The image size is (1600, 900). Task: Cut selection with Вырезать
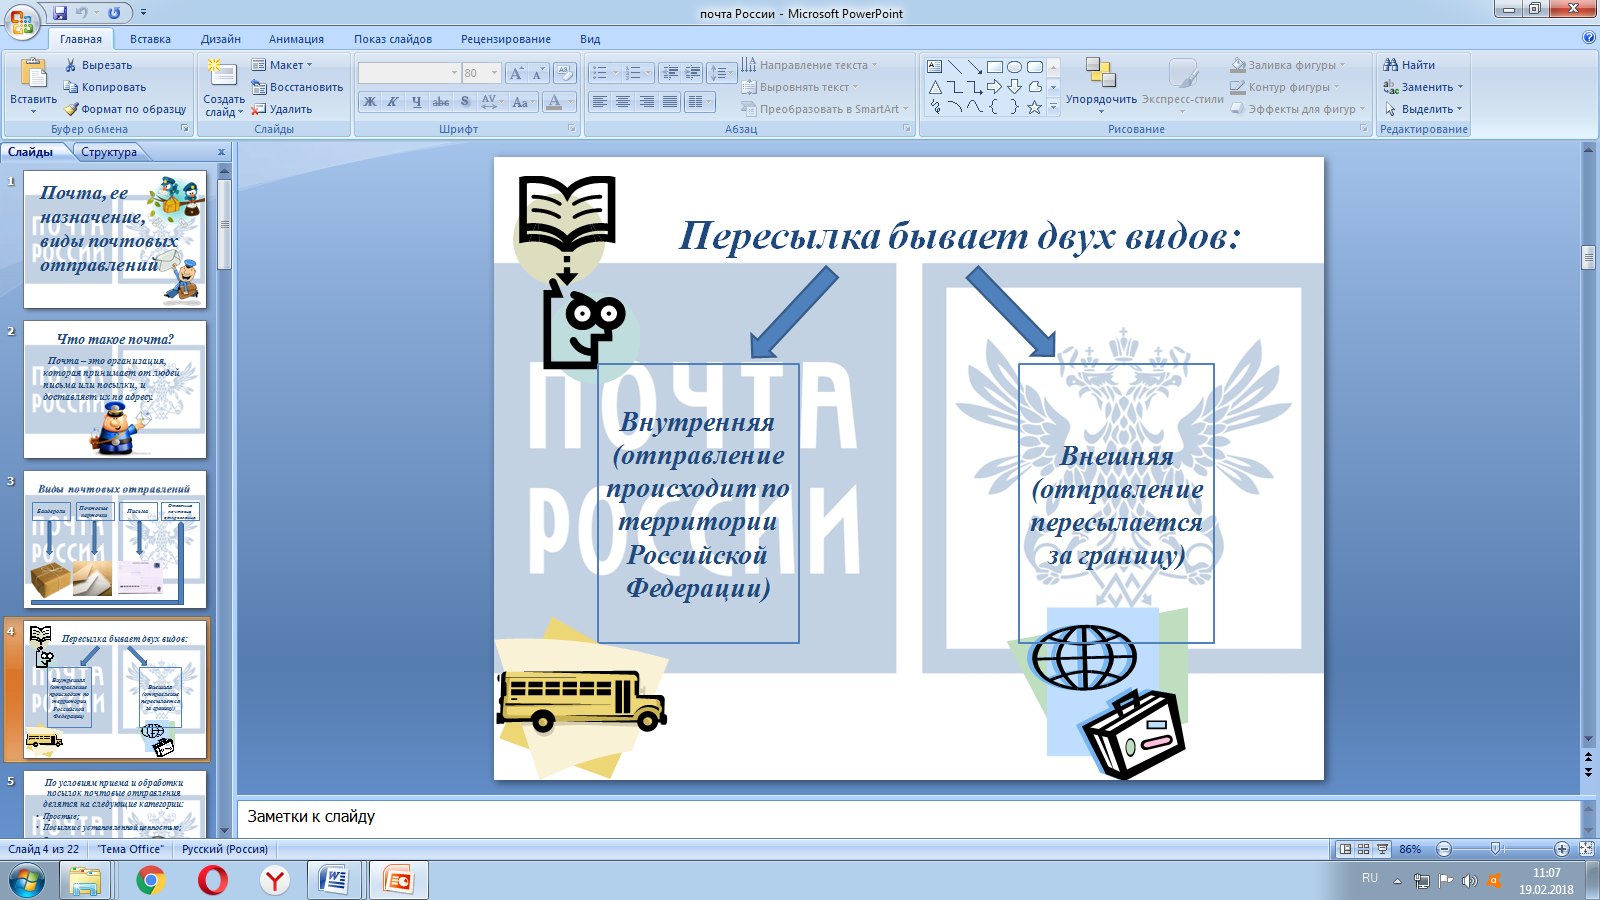pyautogui.click(x=98, y=65)
